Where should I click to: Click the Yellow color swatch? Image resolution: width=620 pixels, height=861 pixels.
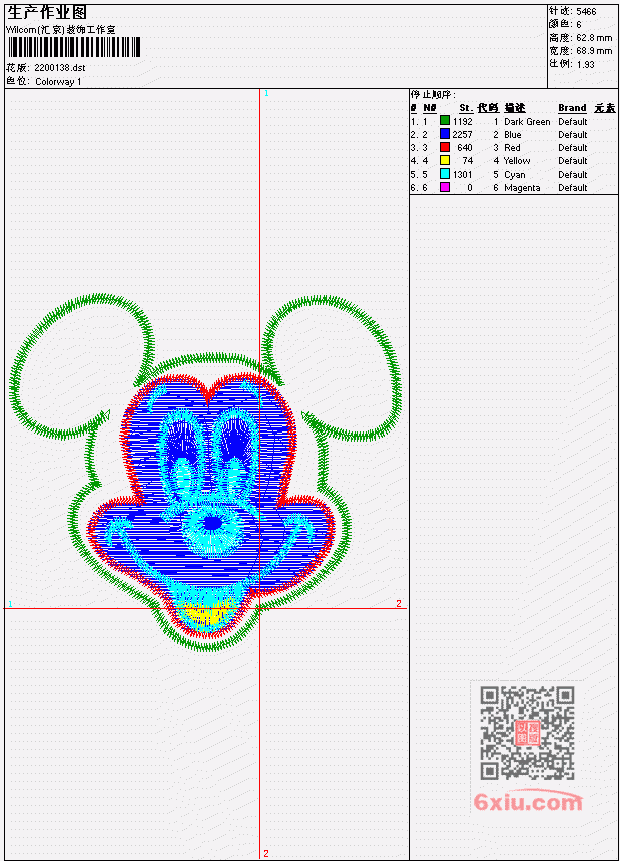(445, 160)
